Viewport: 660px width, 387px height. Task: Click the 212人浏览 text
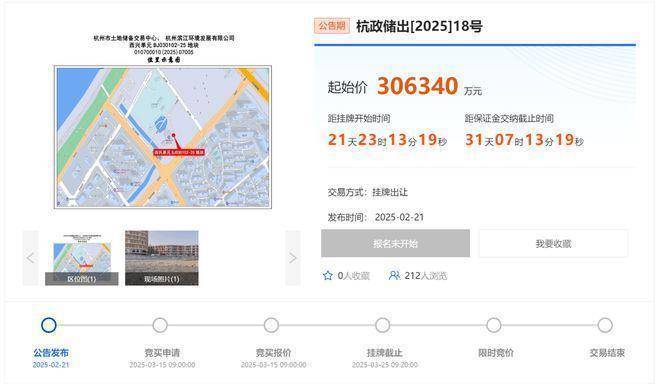[426, 276]
